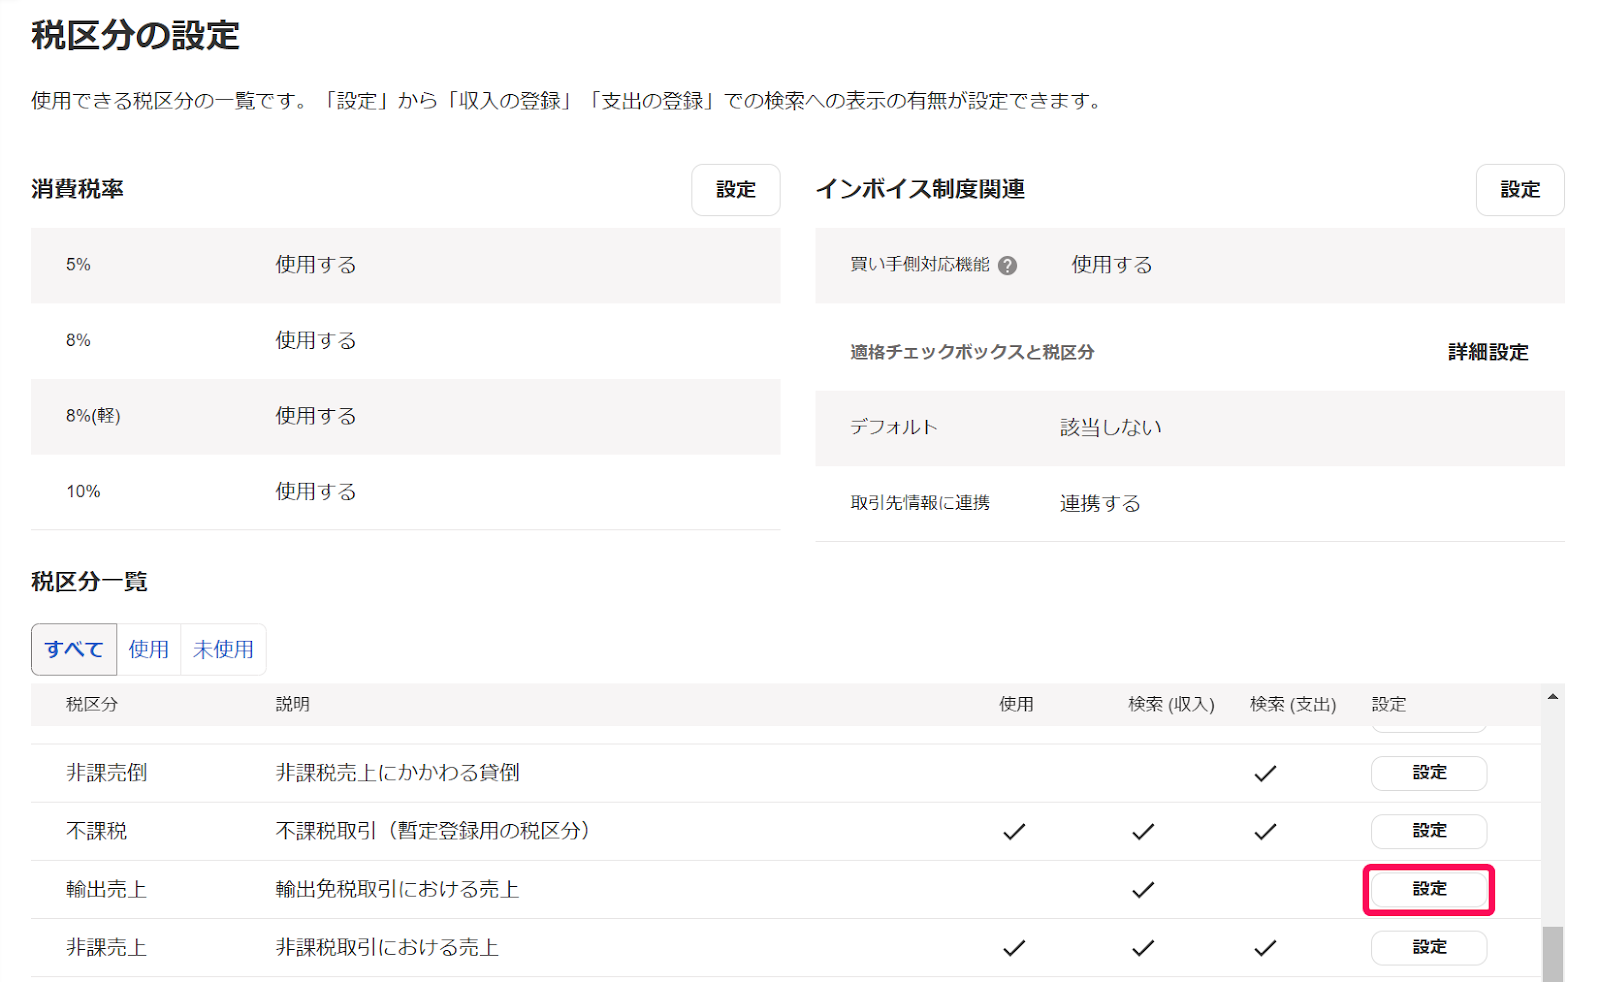The width and height of the screenshot is (1600, 982).
Task: Click the 税区分 column header
Action: point(92,704)
